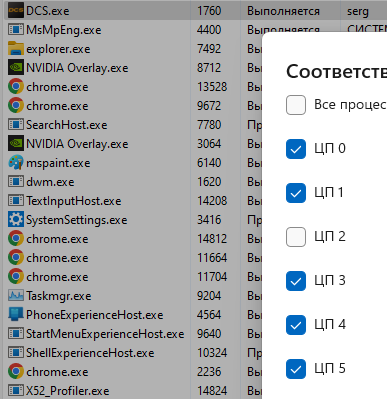Click chrome.exe icon with PID 14812

[16, 239]
